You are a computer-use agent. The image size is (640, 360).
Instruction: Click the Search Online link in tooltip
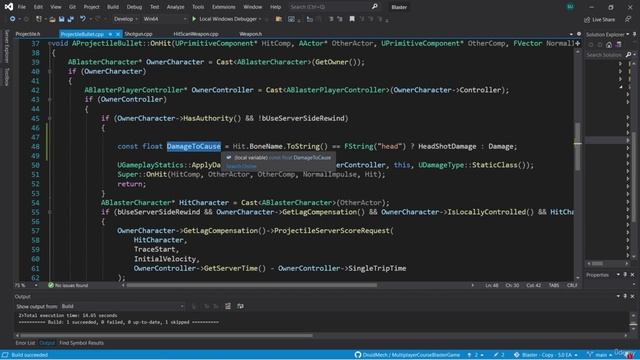tap(241, 166)
